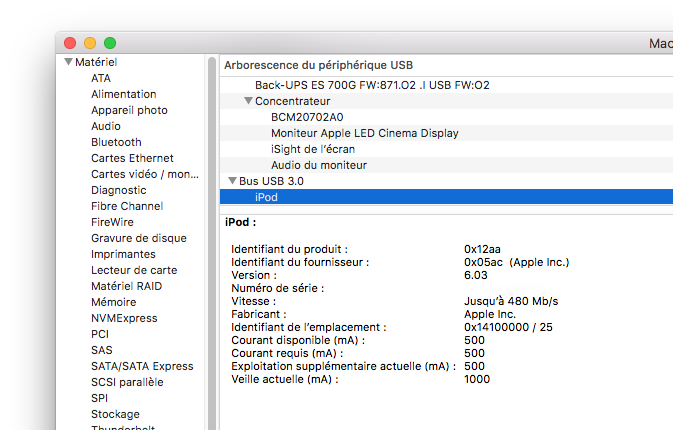Open SATA/SATA Express category

(x=142, y=366)
